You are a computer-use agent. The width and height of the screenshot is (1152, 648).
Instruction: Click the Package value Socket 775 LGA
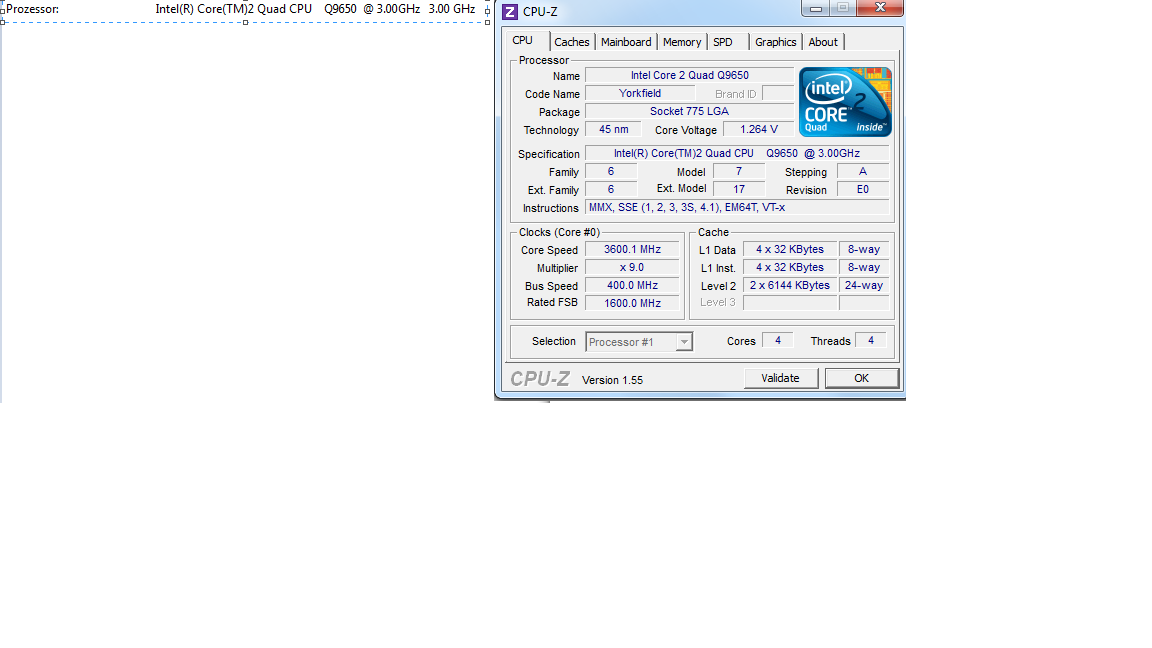coord(689,112)
